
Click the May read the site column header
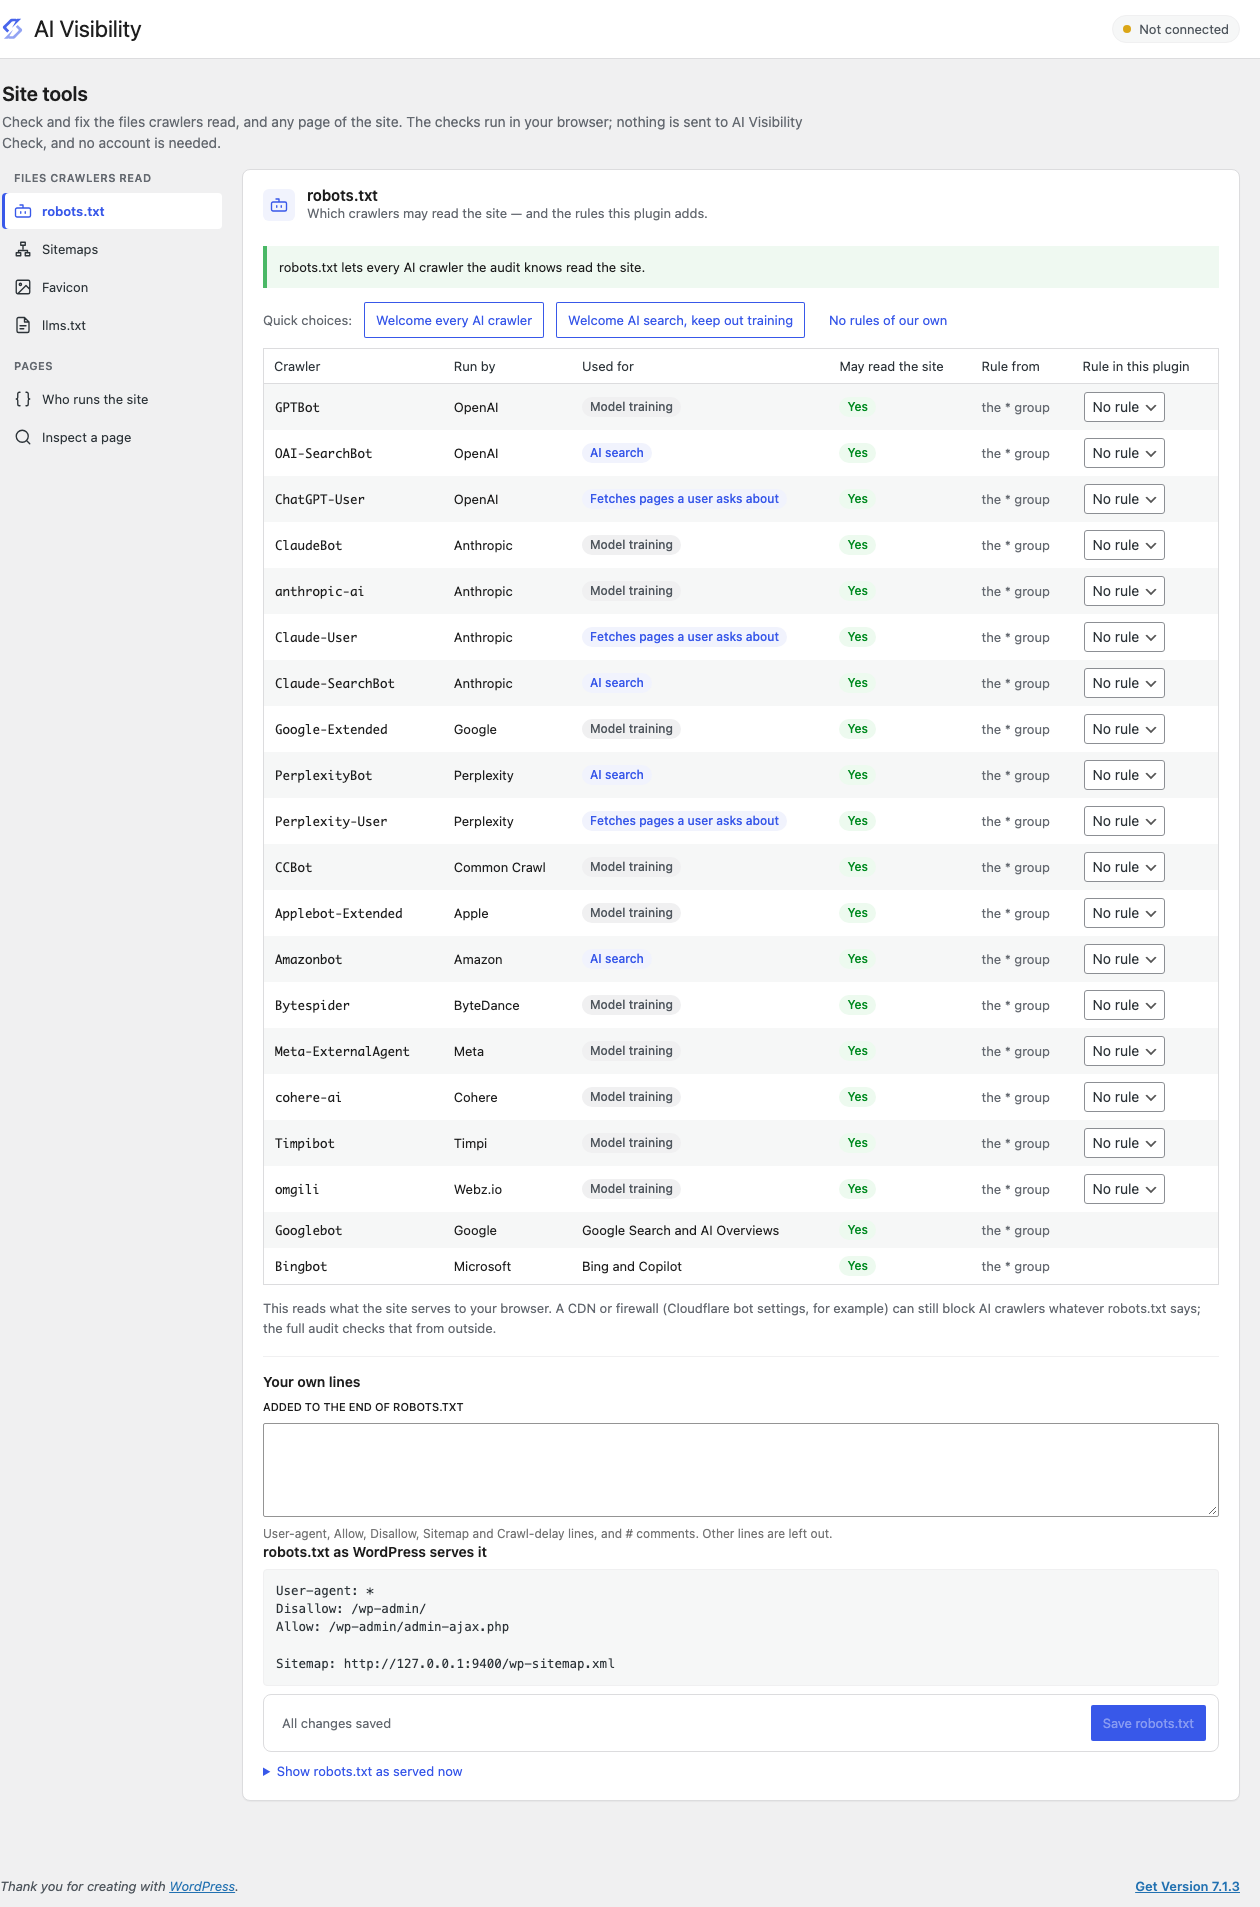click(x=891, y=367)
